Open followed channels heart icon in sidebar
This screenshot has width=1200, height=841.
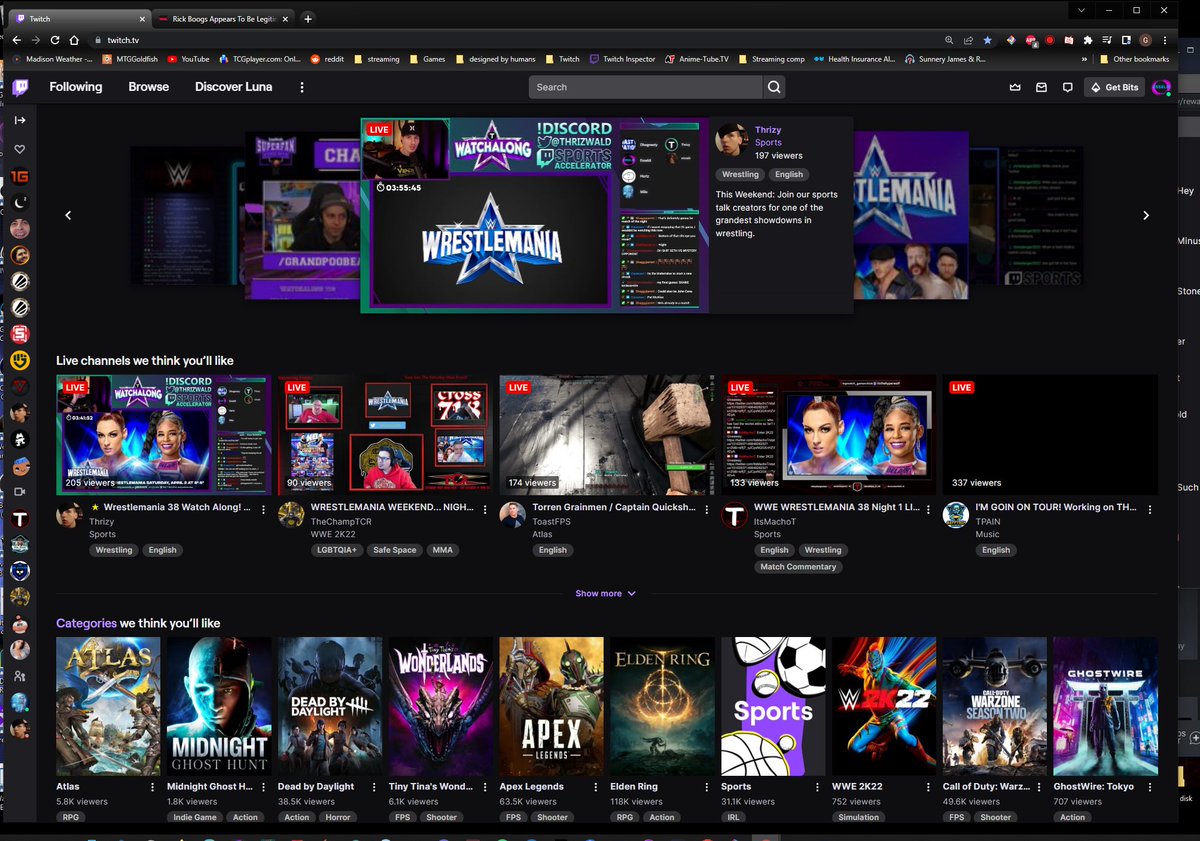[19, 150]
